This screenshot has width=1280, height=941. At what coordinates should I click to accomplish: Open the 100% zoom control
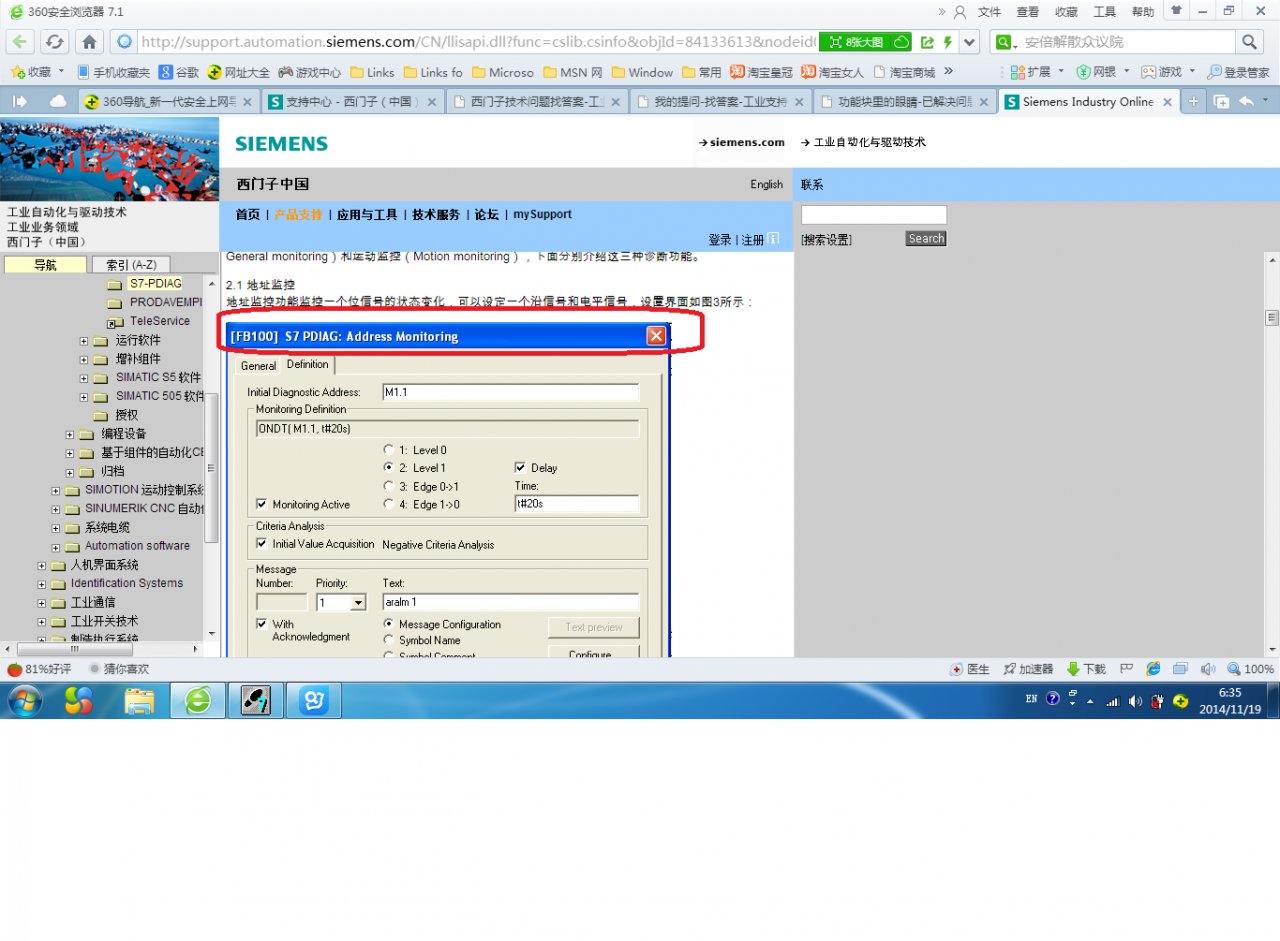1251,669
